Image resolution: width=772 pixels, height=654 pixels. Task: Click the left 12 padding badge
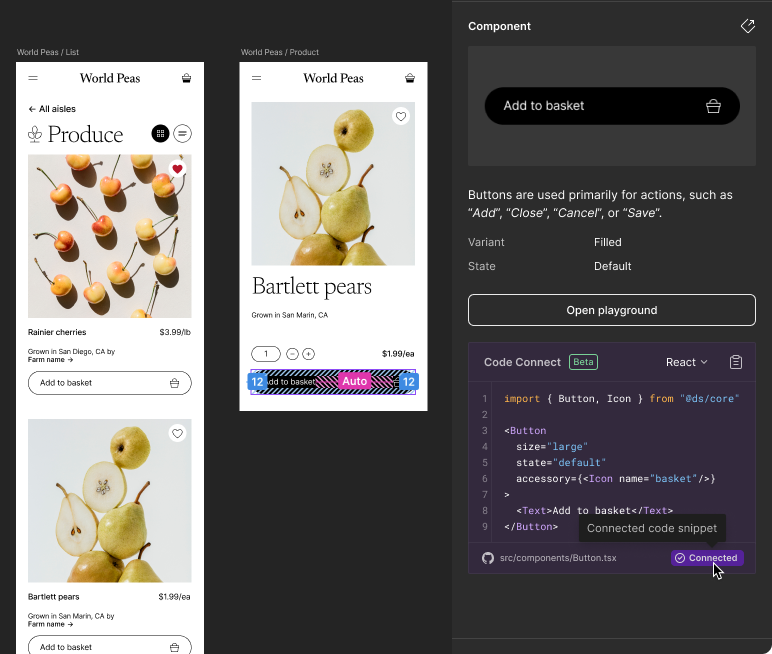click(x=257, y=382)
